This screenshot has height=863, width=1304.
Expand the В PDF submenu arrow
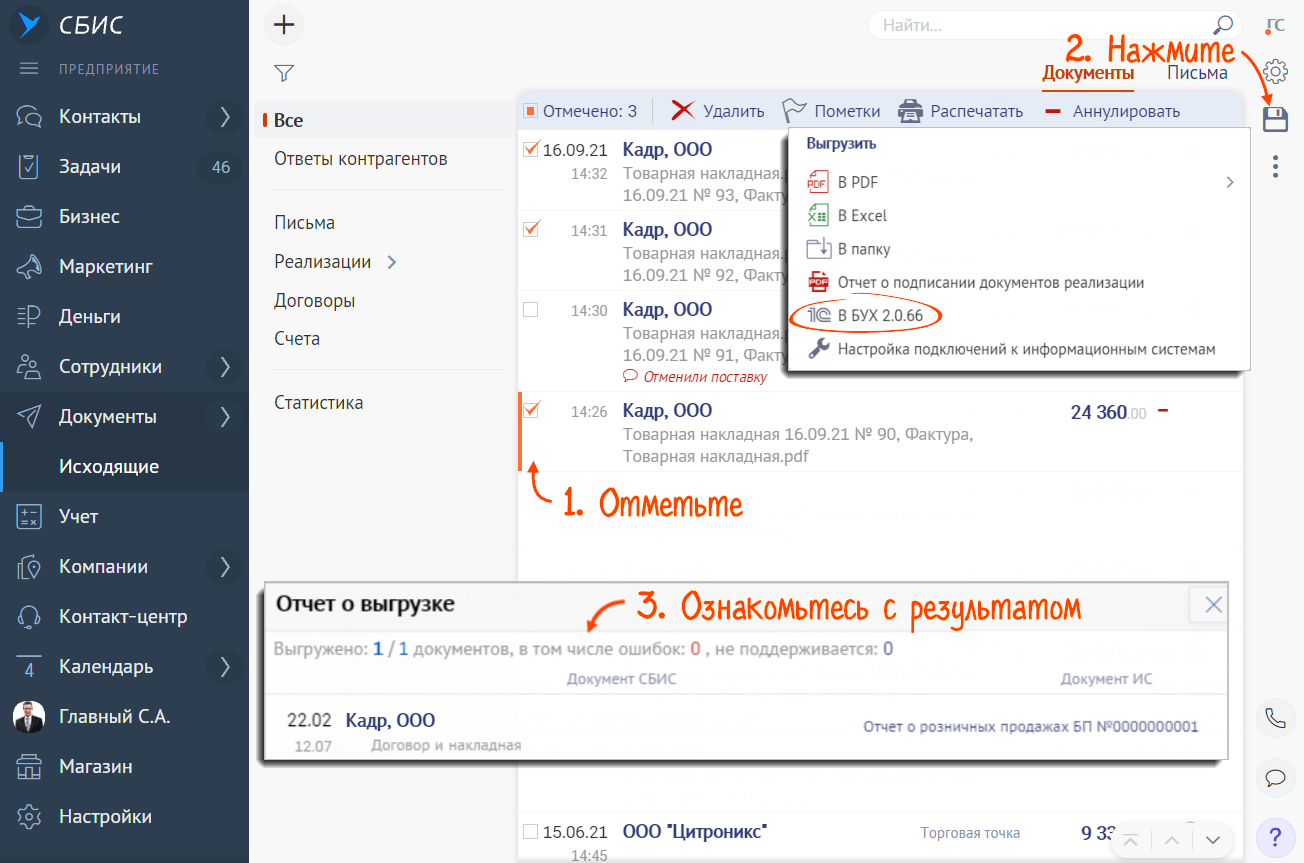point(1230,182)
